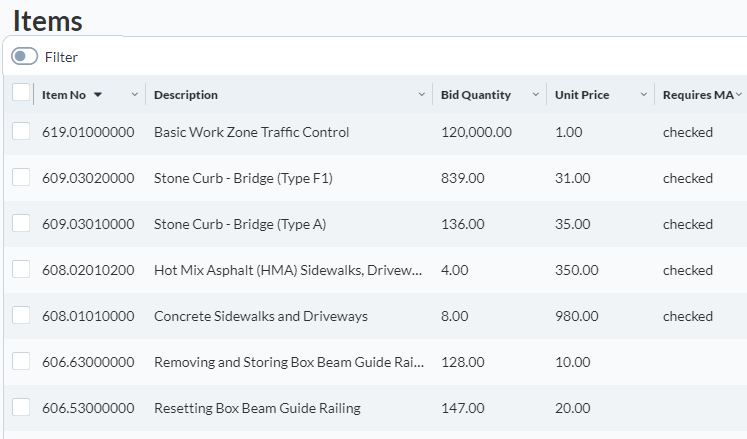The height and width of the screenshot is (439, 747).
Task: Tick checkbox for item 609.03010000
Action: (x=21, y=223)
